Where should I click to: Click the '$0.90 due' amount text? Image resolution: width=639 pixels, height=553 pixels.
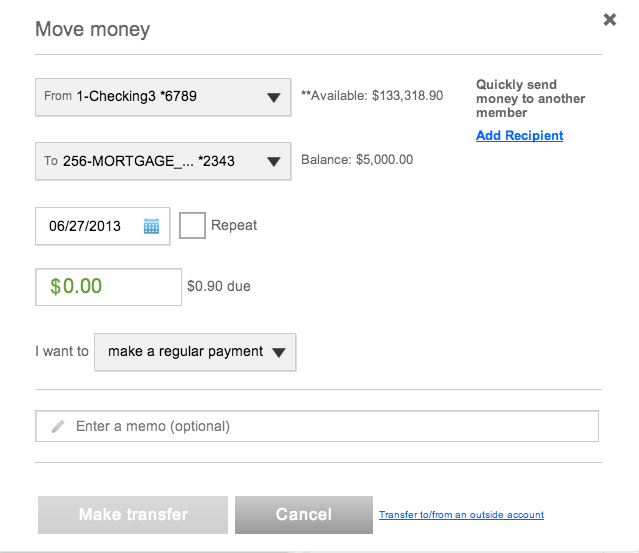[218, 286]
